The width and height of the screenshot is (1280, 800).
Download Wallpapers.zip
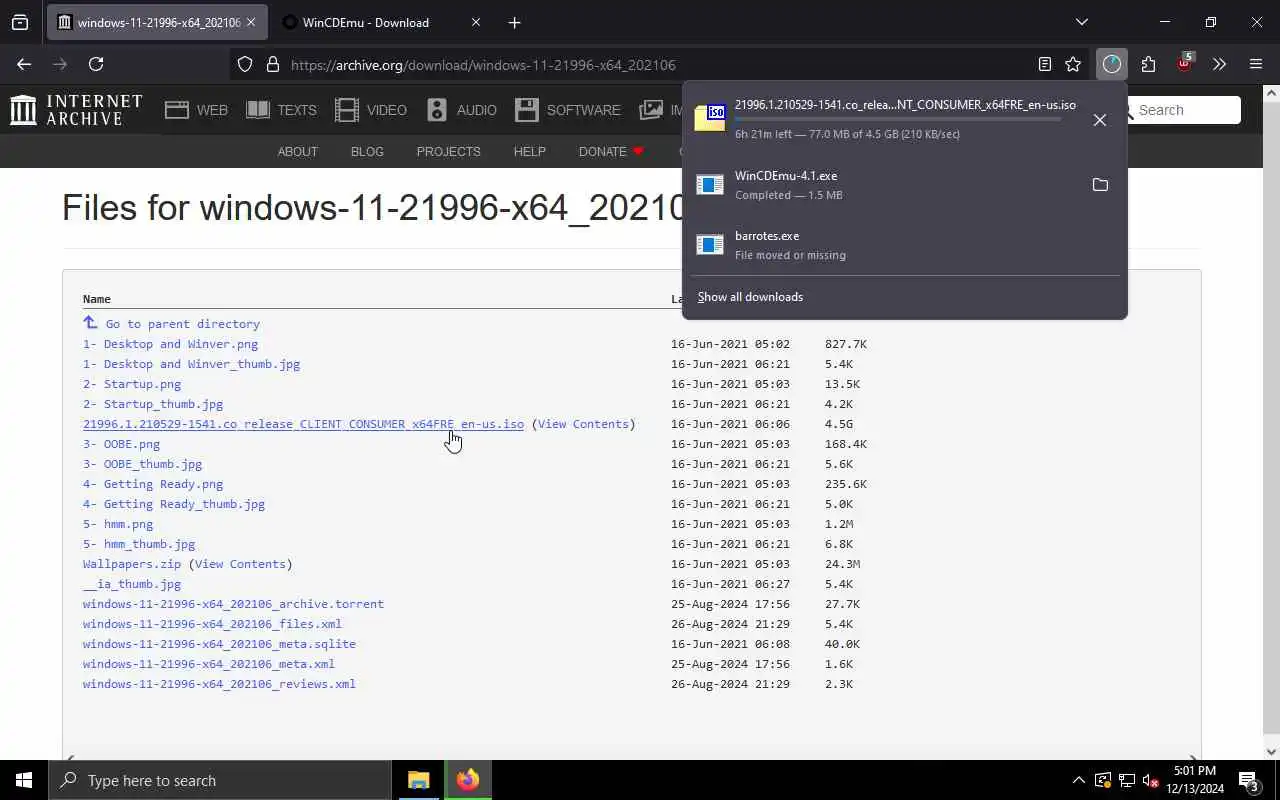click(x=132, y=564)
